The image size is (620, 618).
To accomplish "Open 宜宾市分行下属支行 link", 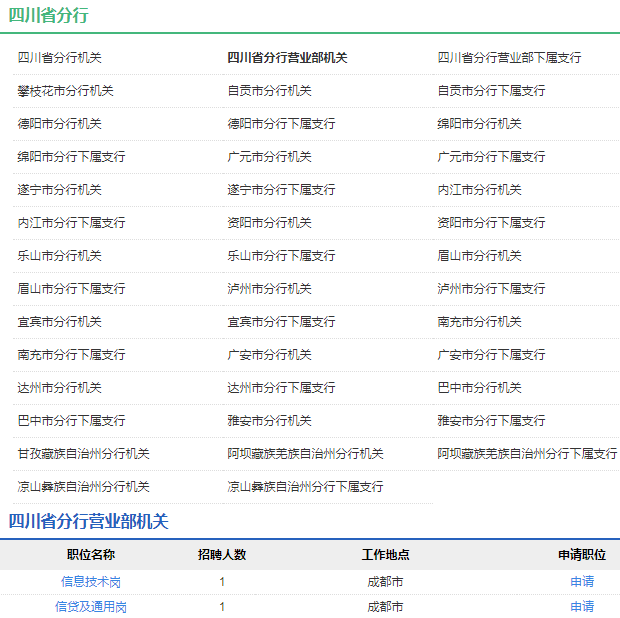I will (x=281, y=322).
